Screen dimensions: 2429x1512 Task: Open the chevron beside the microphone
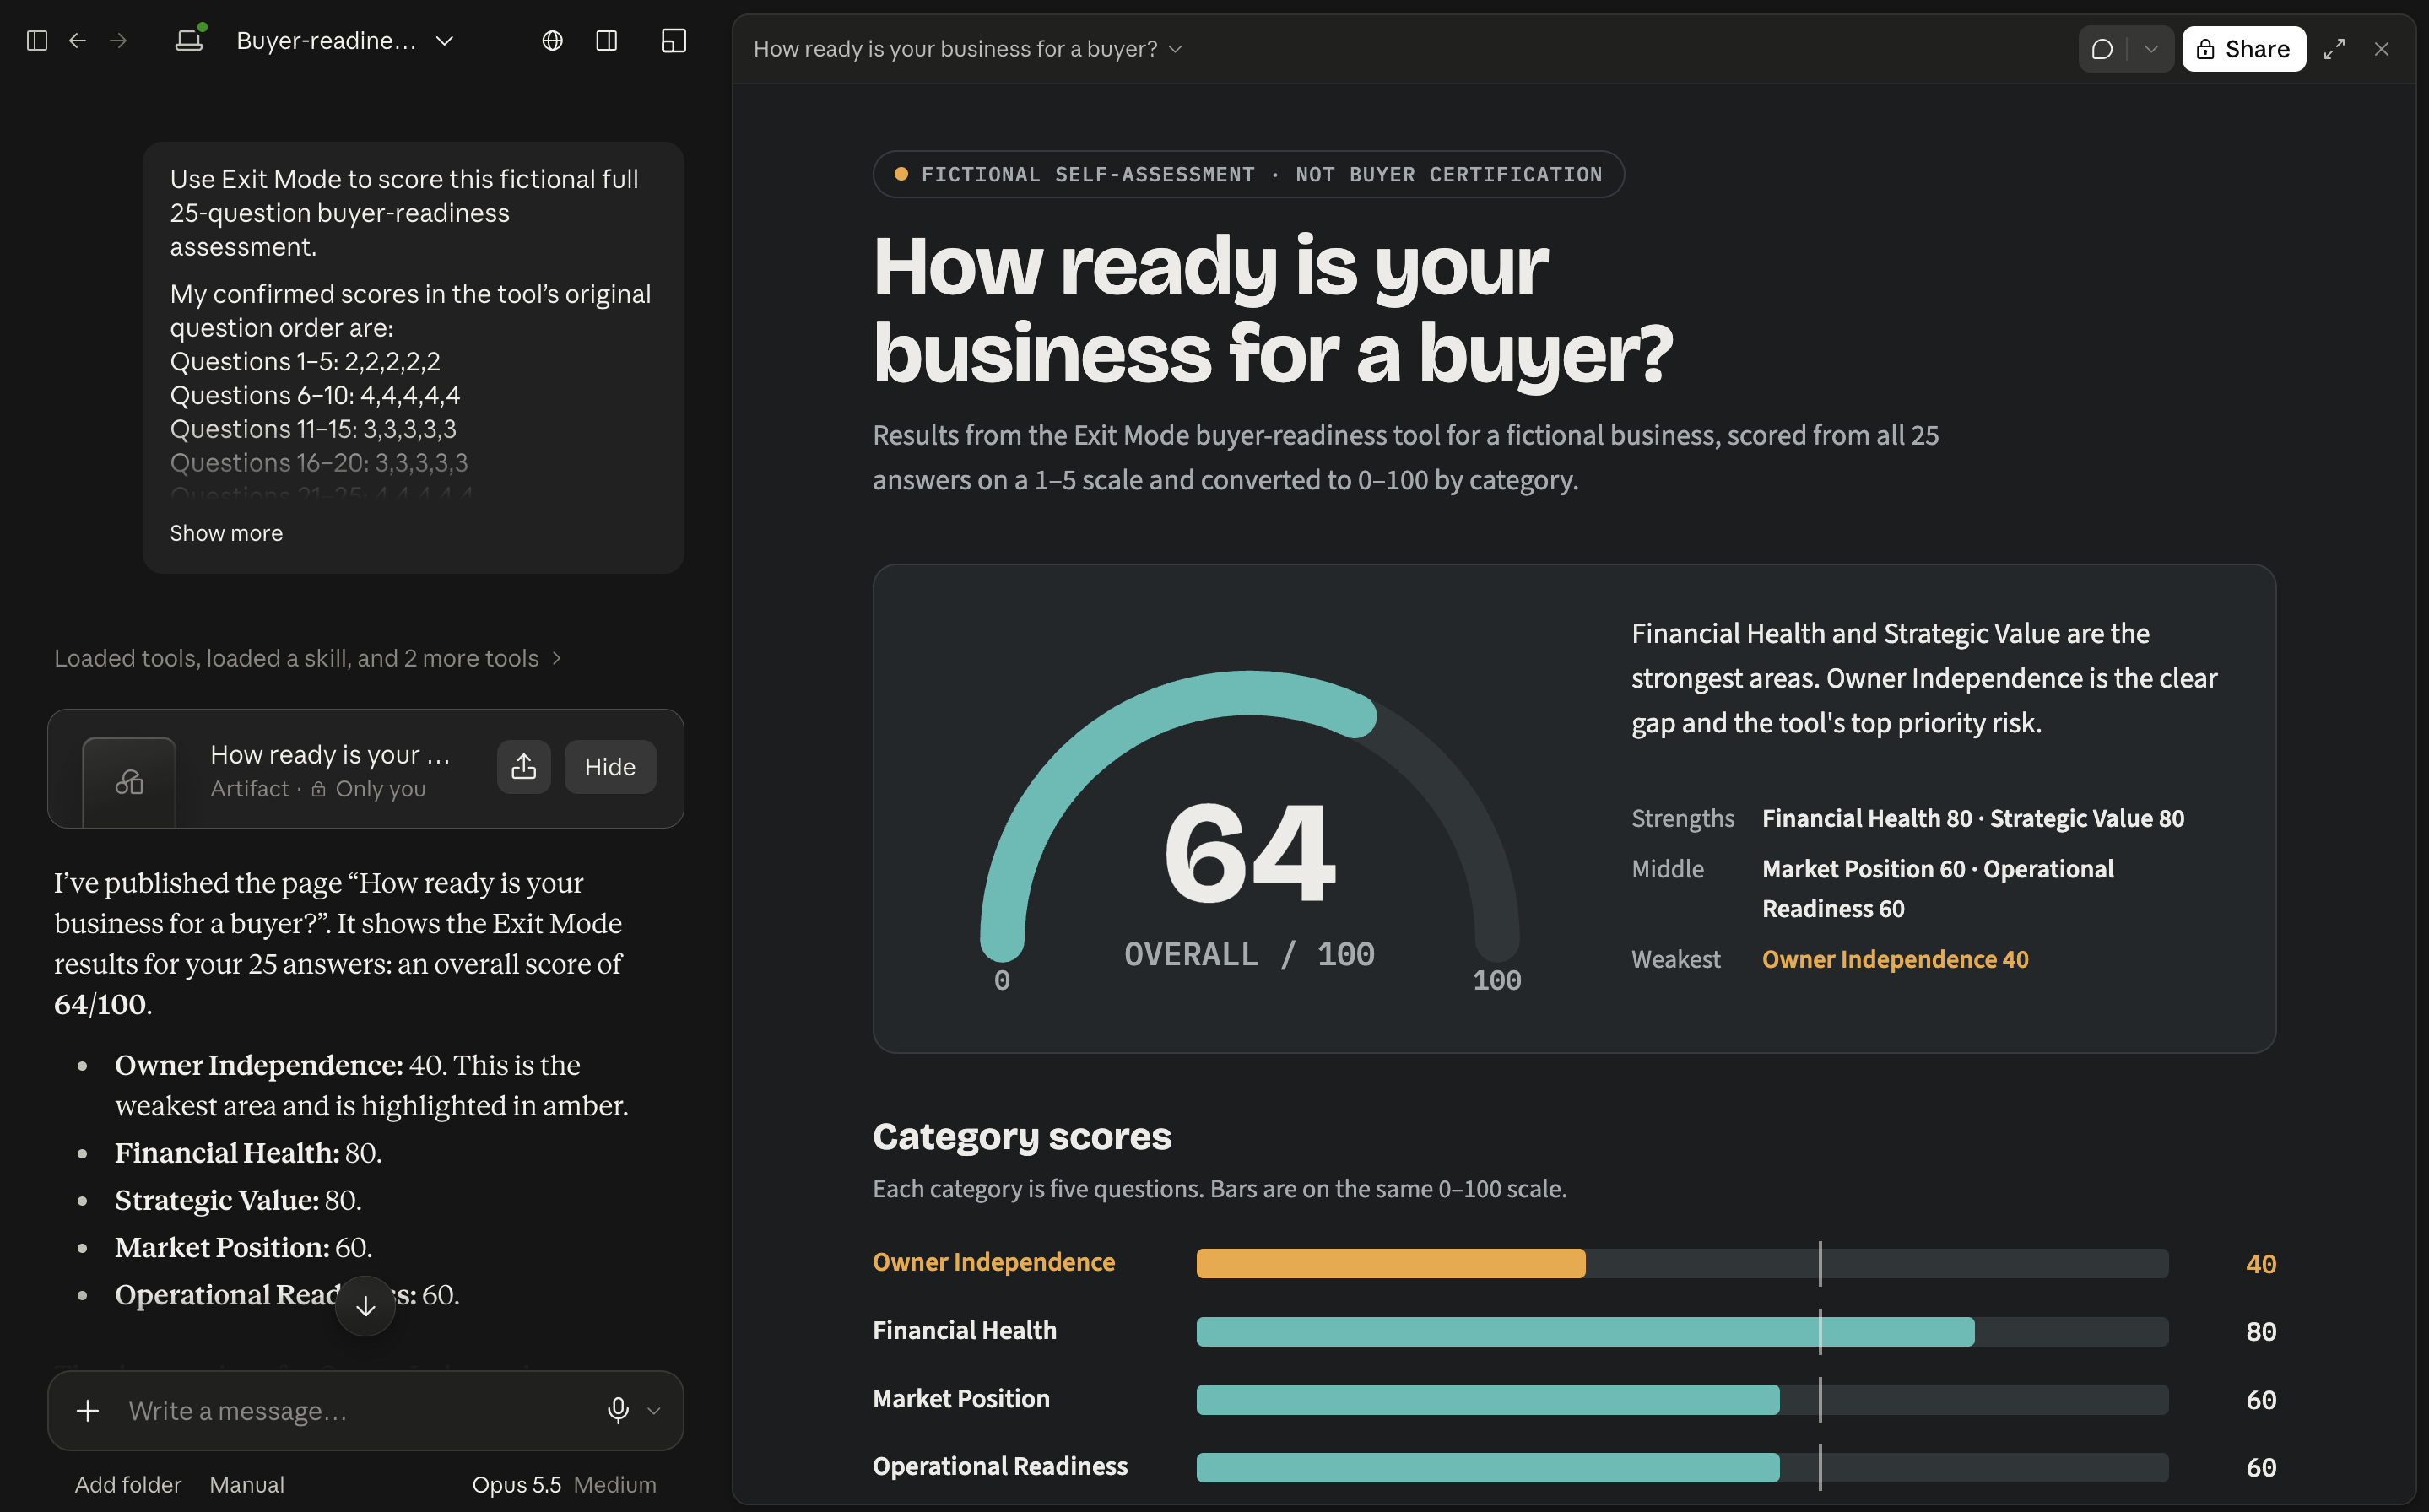[654, 1411]
